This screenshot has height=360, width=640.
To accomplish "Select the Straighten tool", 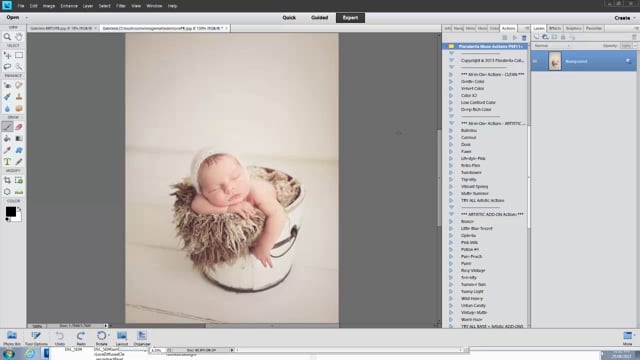I will (19, 191).
